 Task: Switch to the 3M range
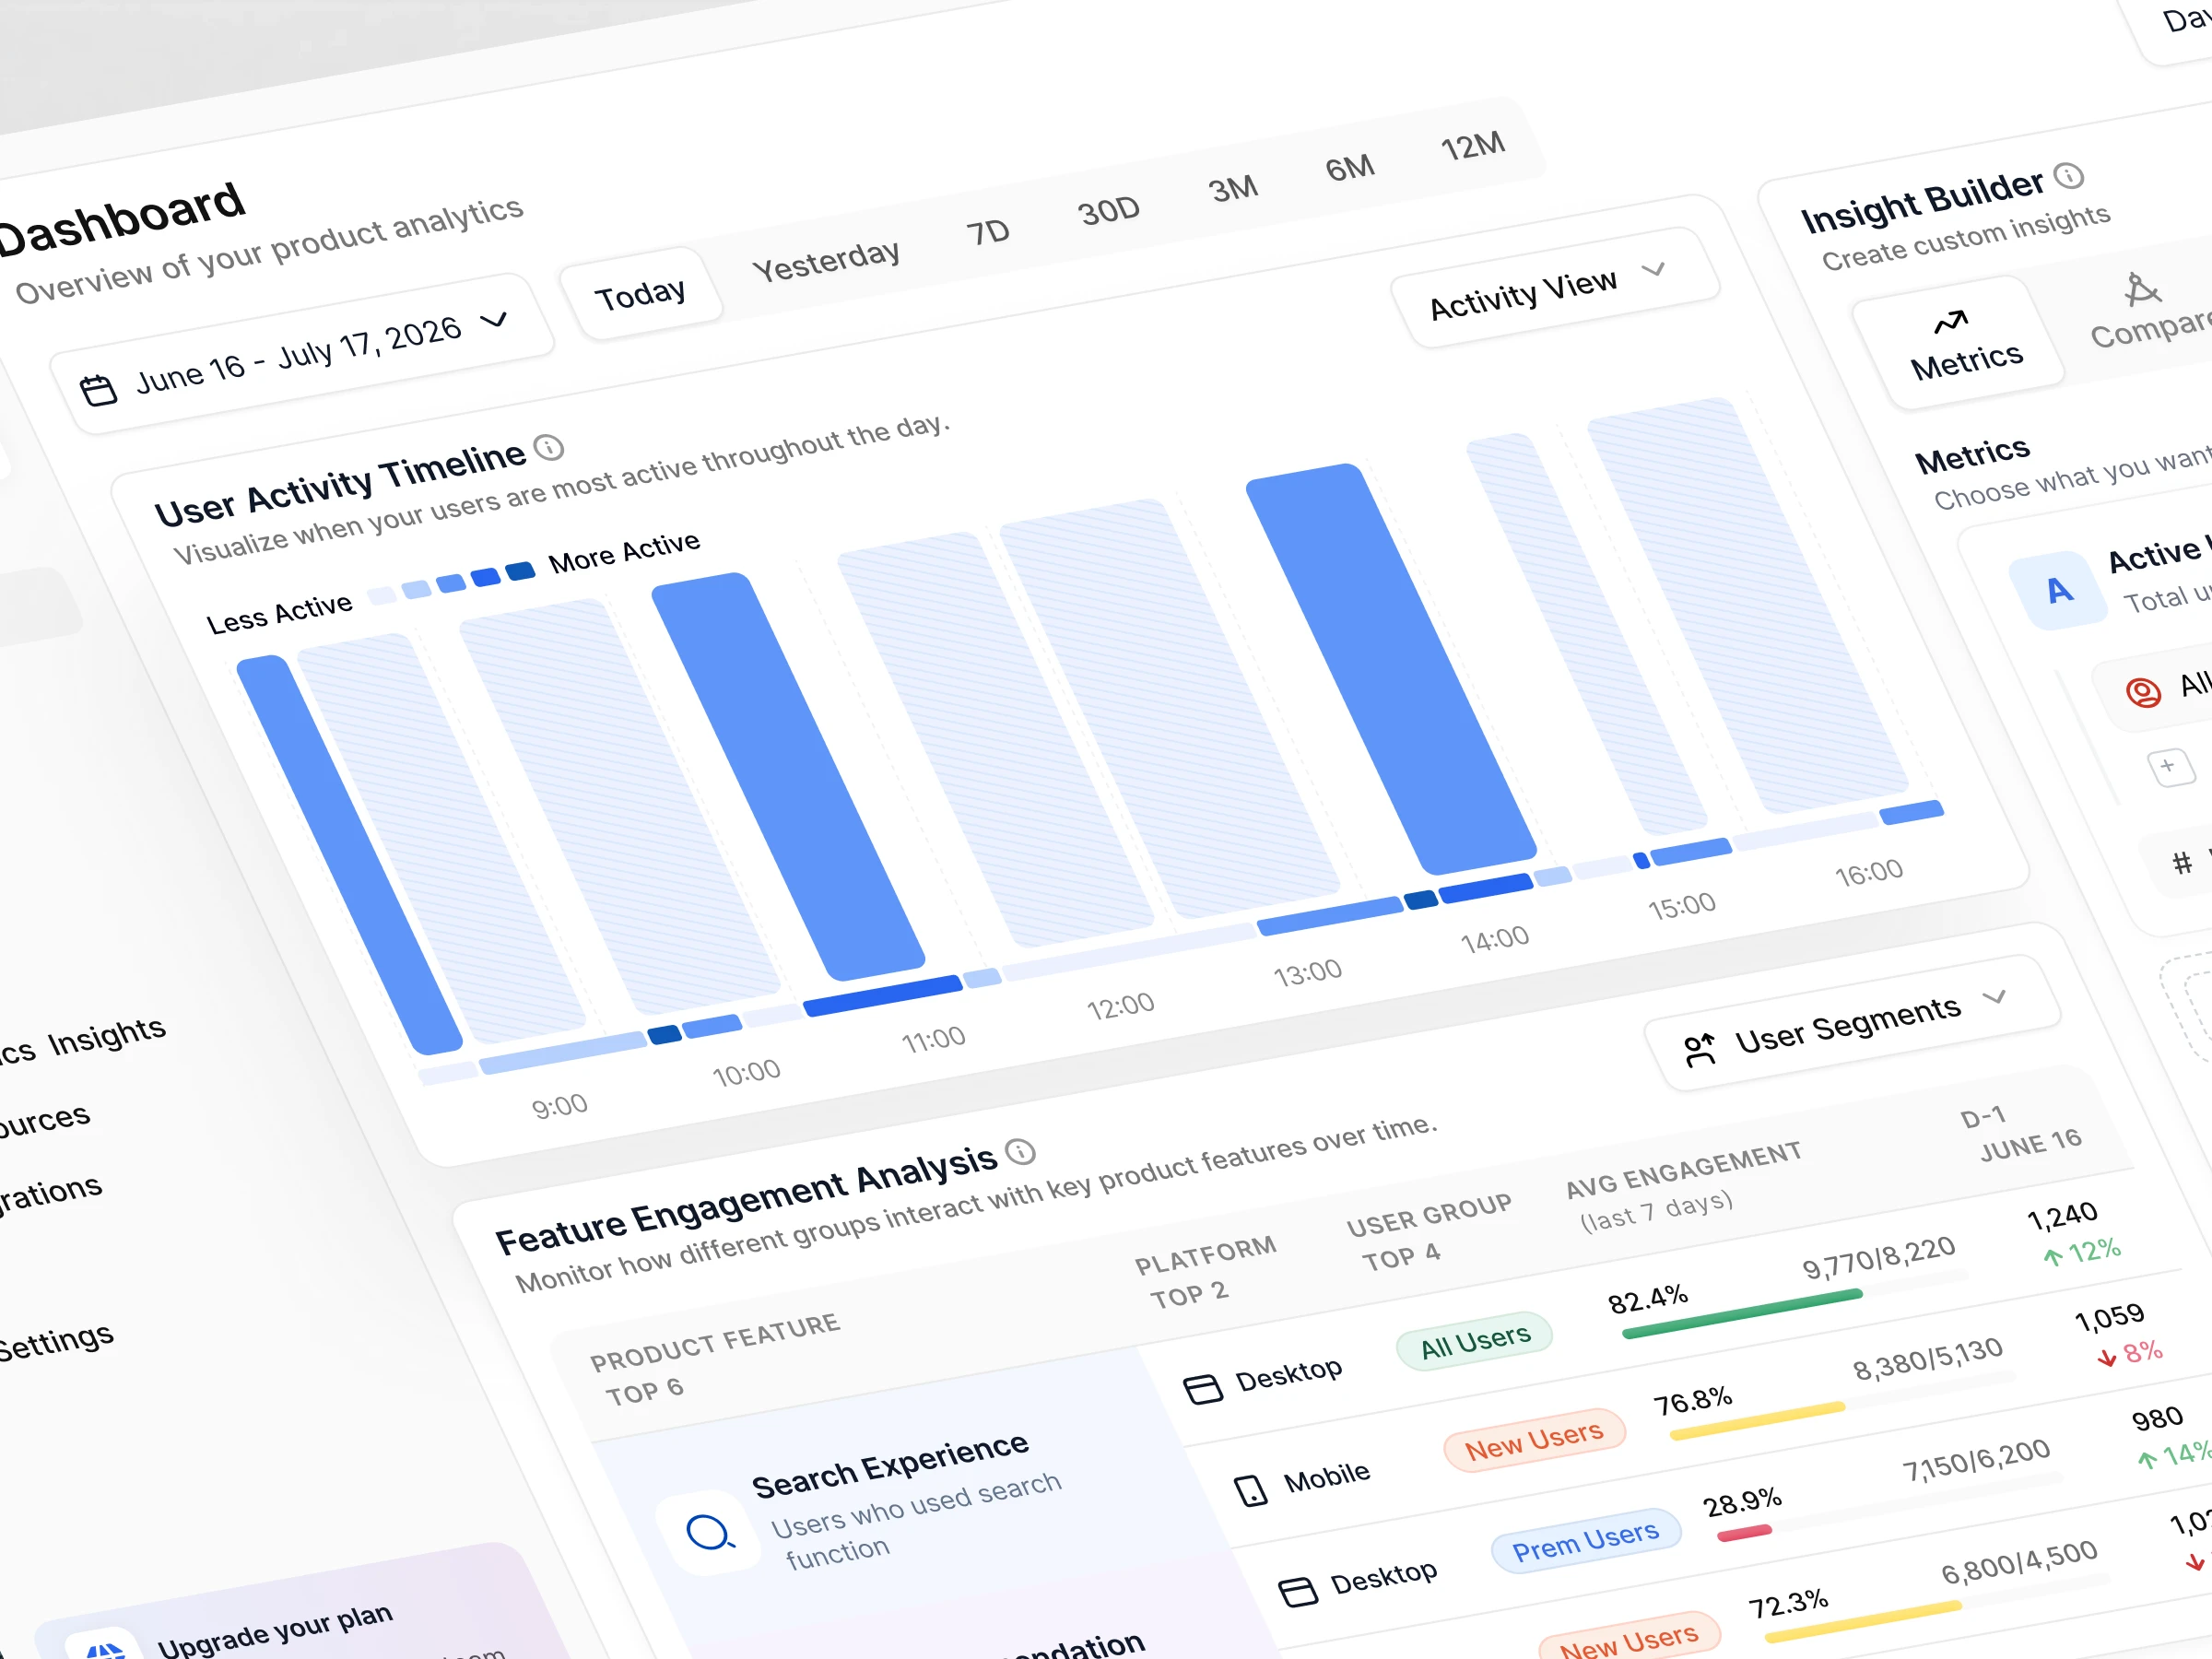[x=1233, y=189]
